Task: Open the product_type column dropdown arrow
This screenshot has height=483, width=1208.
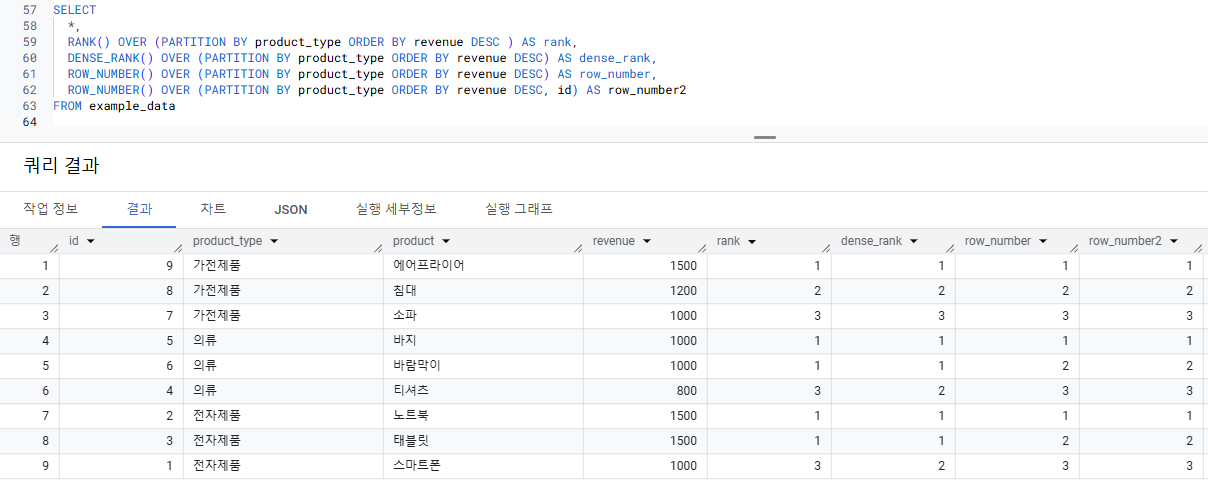Action: coord(274,241)
